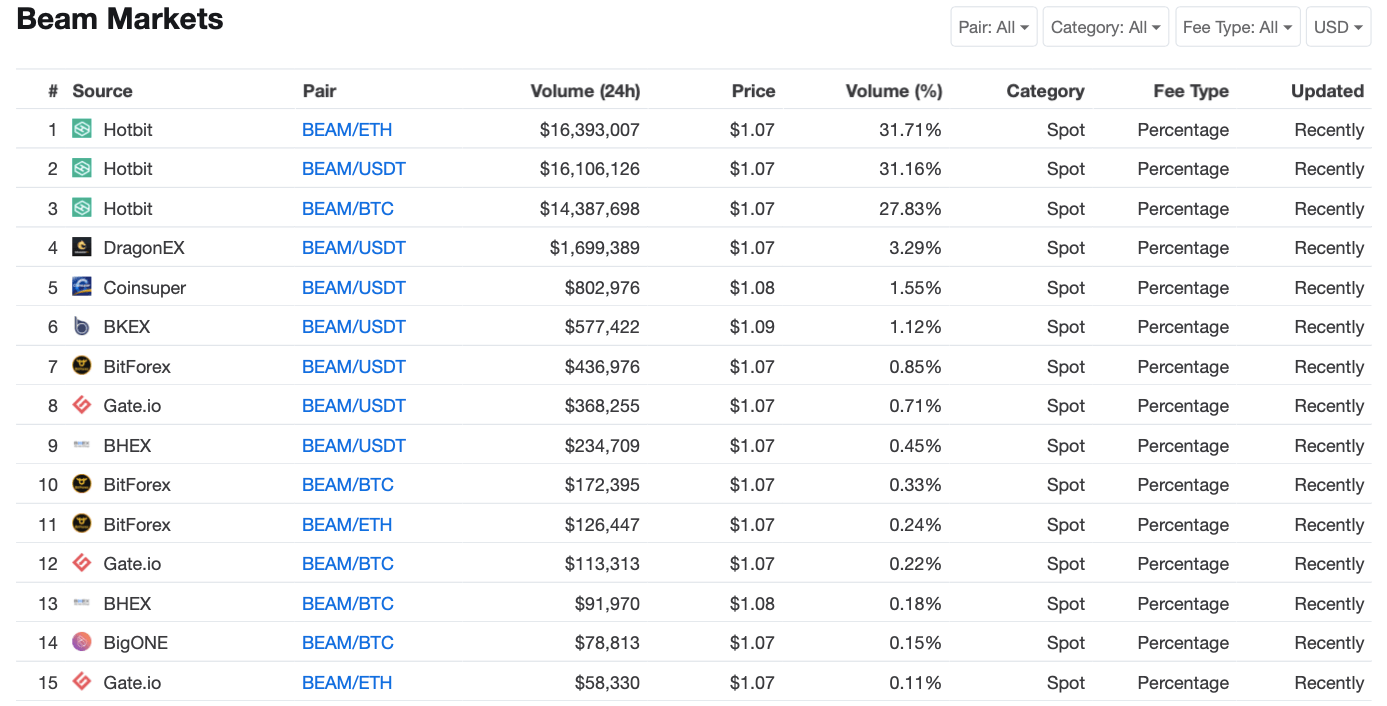
Task: Click the Hotbit icon in row 1
Action: [x=82, y=129]
